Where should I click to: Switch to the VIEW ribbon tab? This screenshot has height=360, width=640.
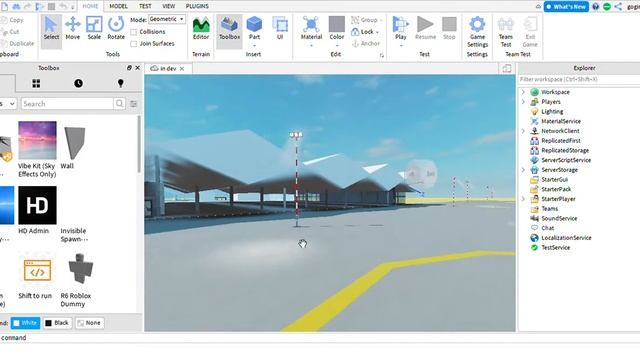169,6
